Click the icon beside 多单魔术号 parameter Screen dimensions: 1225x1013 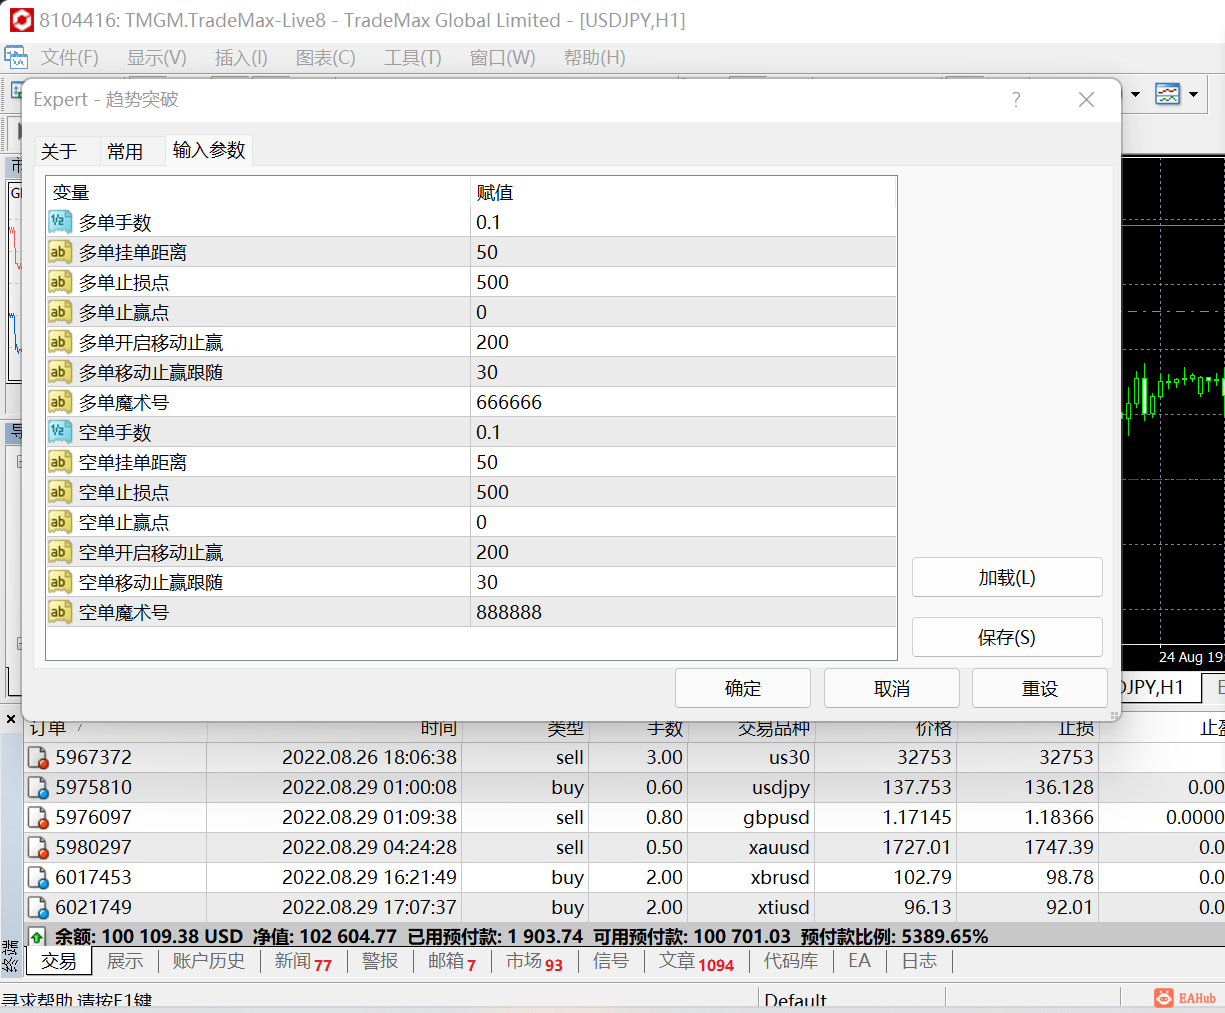coord(60,402)
